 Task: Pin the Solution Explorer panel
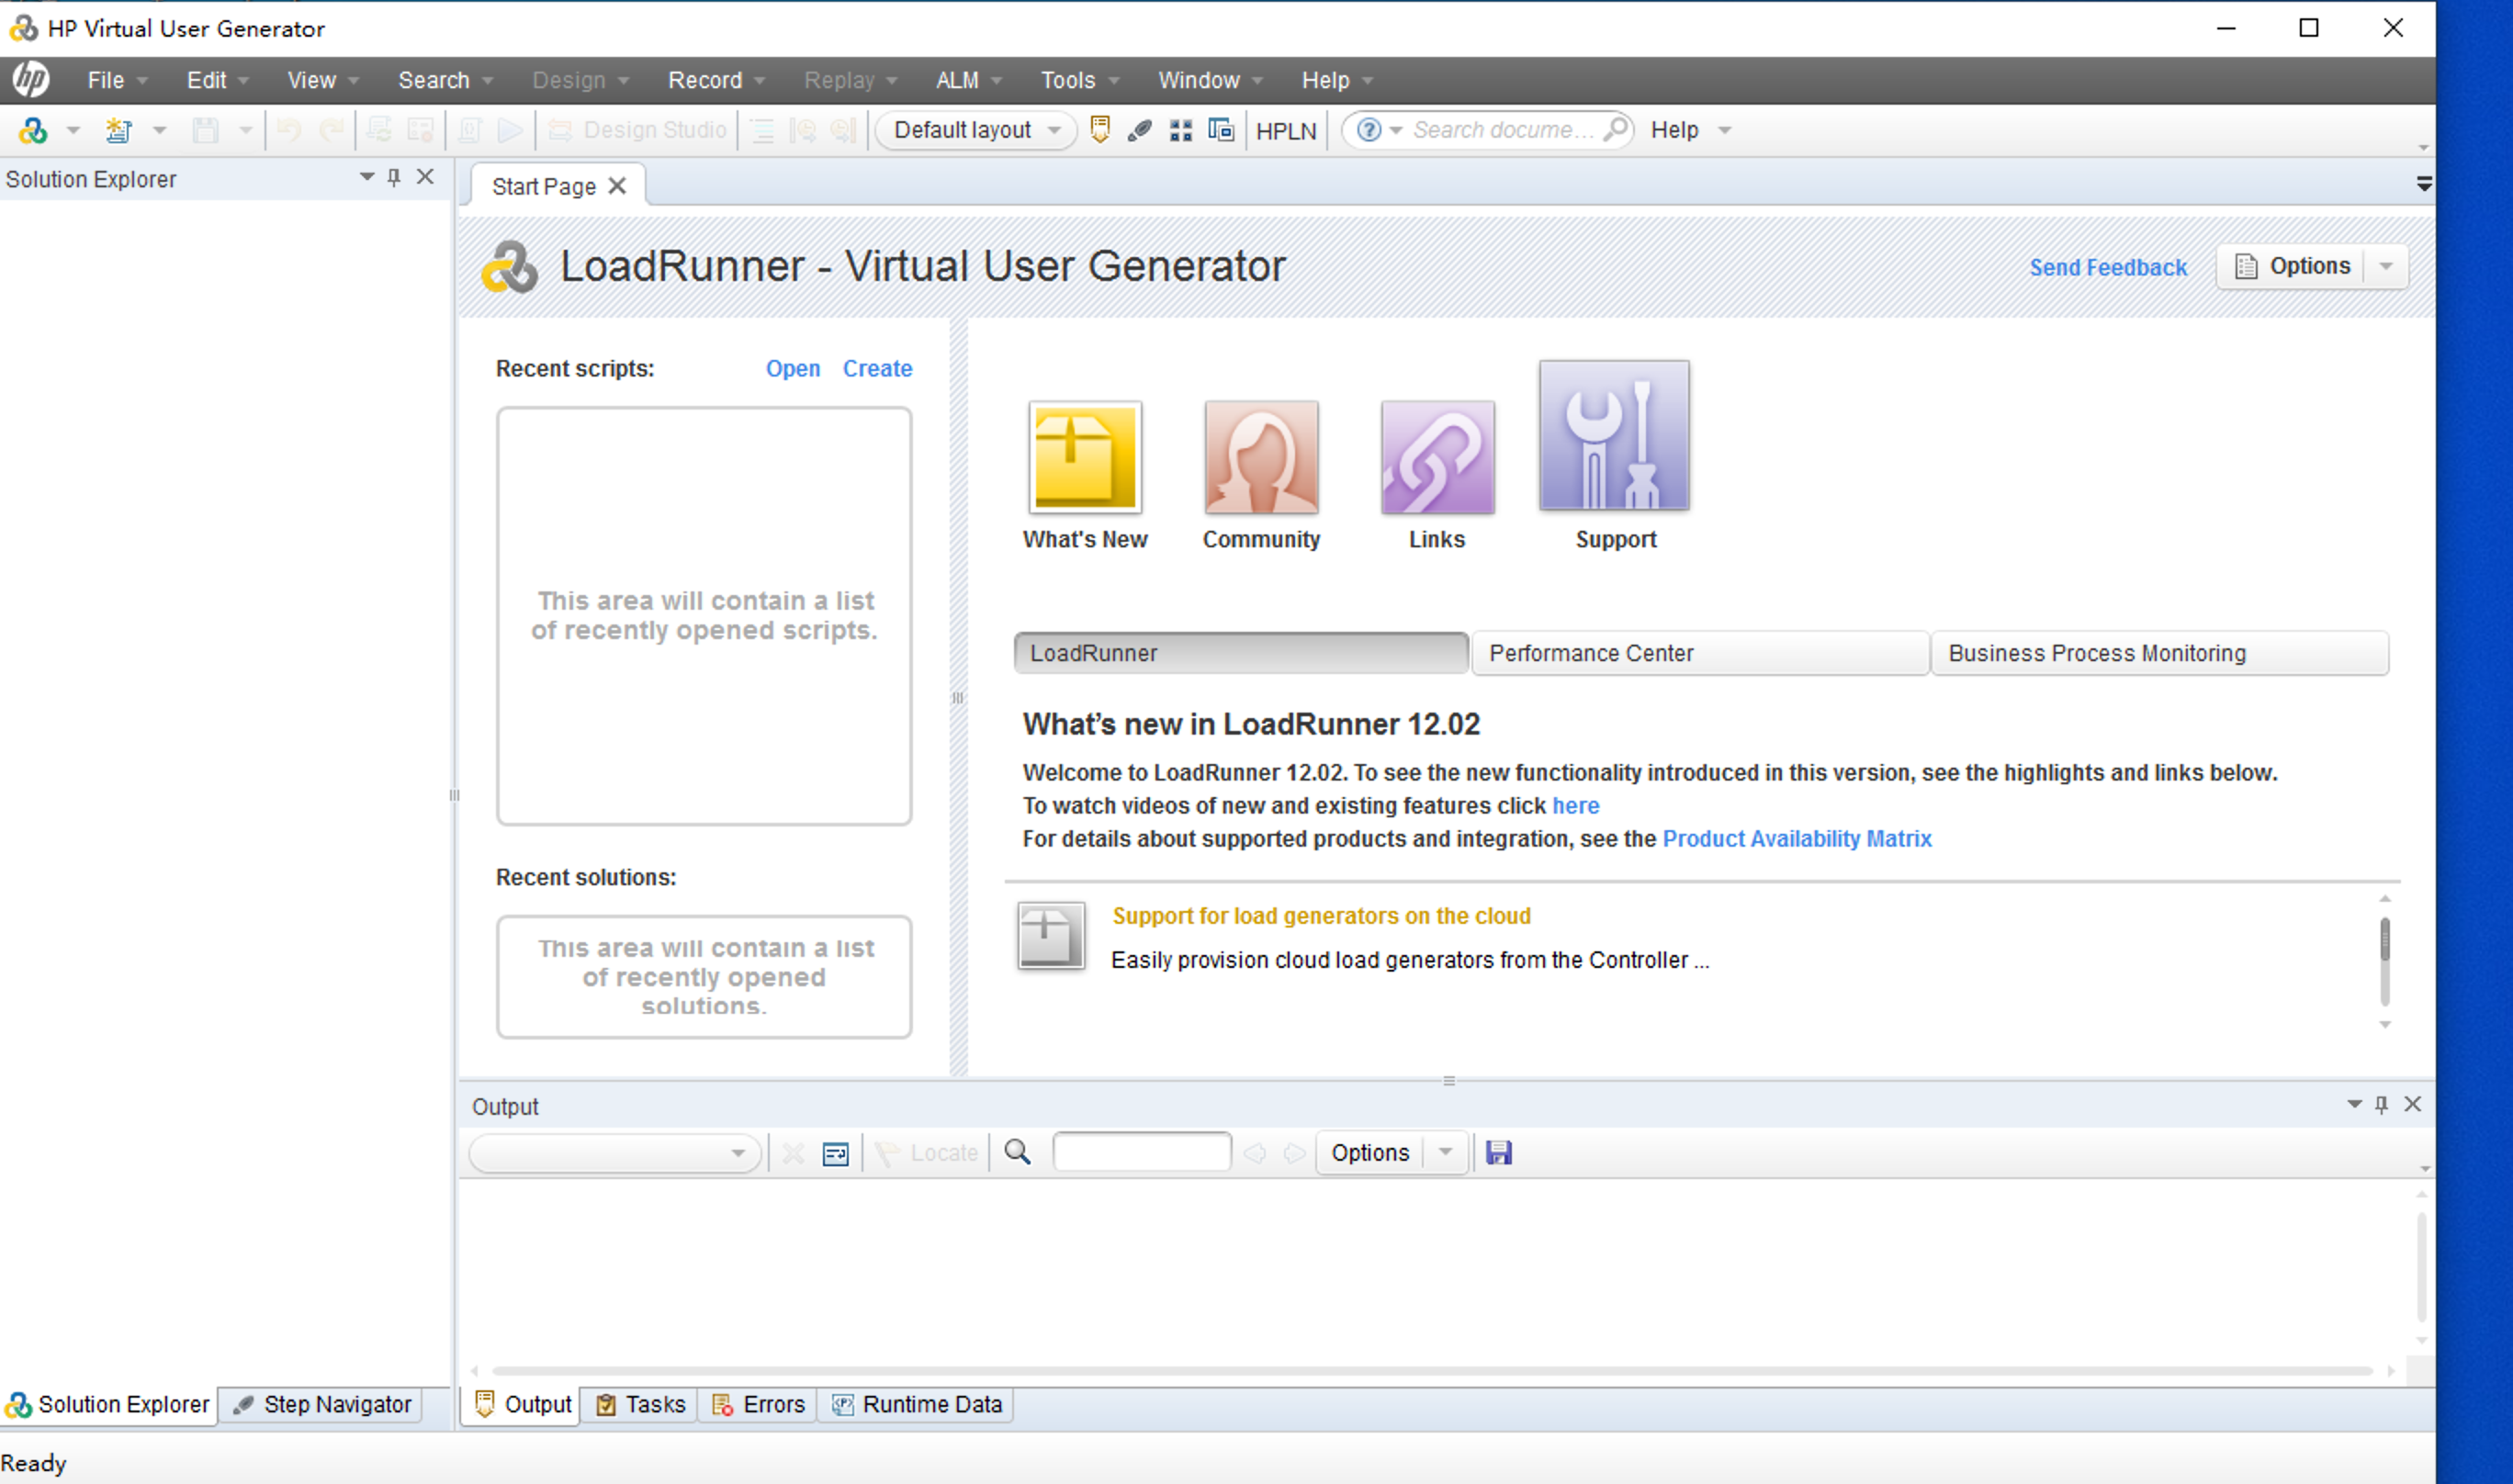point(394,177)
